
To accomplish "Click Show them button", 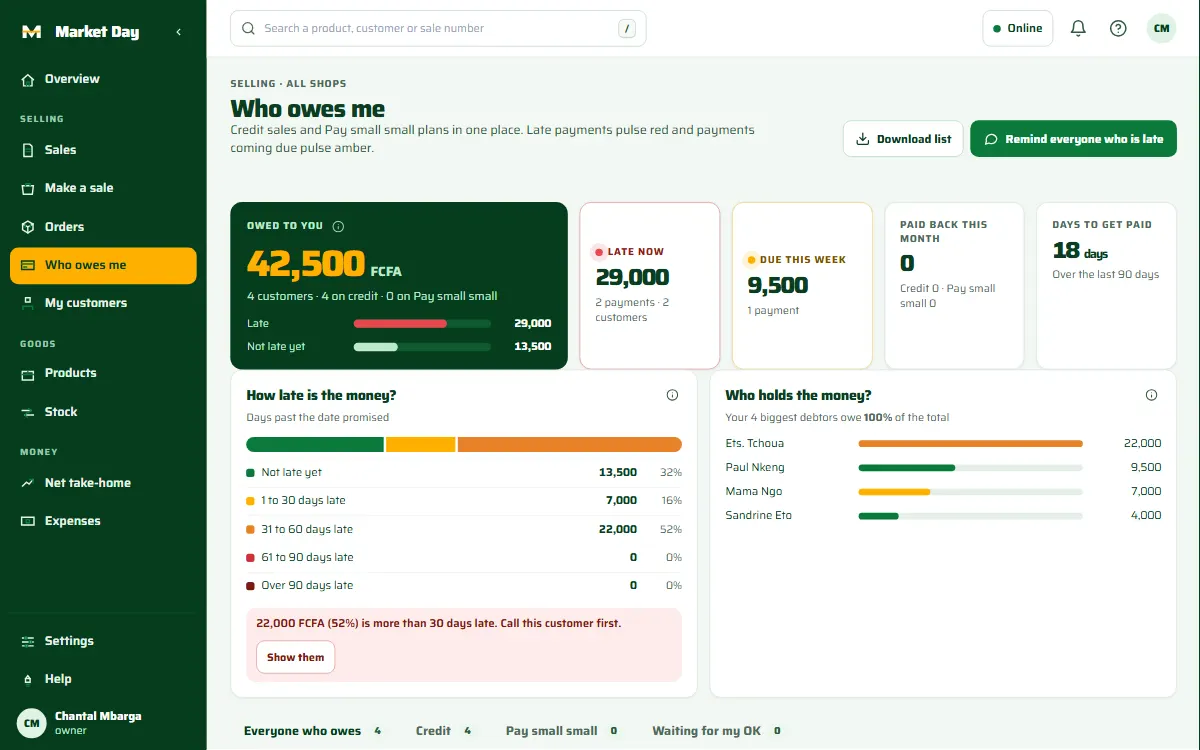I will point(296,657).
